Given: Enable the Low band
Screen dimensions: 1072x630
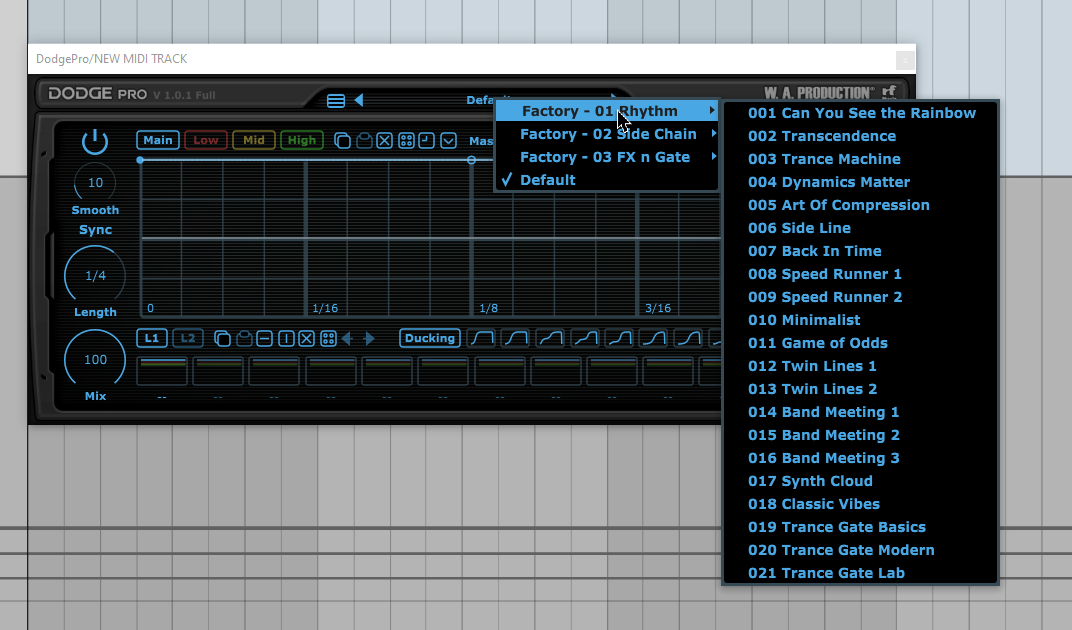Looking at the screenshot, I should tap(206, 141).
